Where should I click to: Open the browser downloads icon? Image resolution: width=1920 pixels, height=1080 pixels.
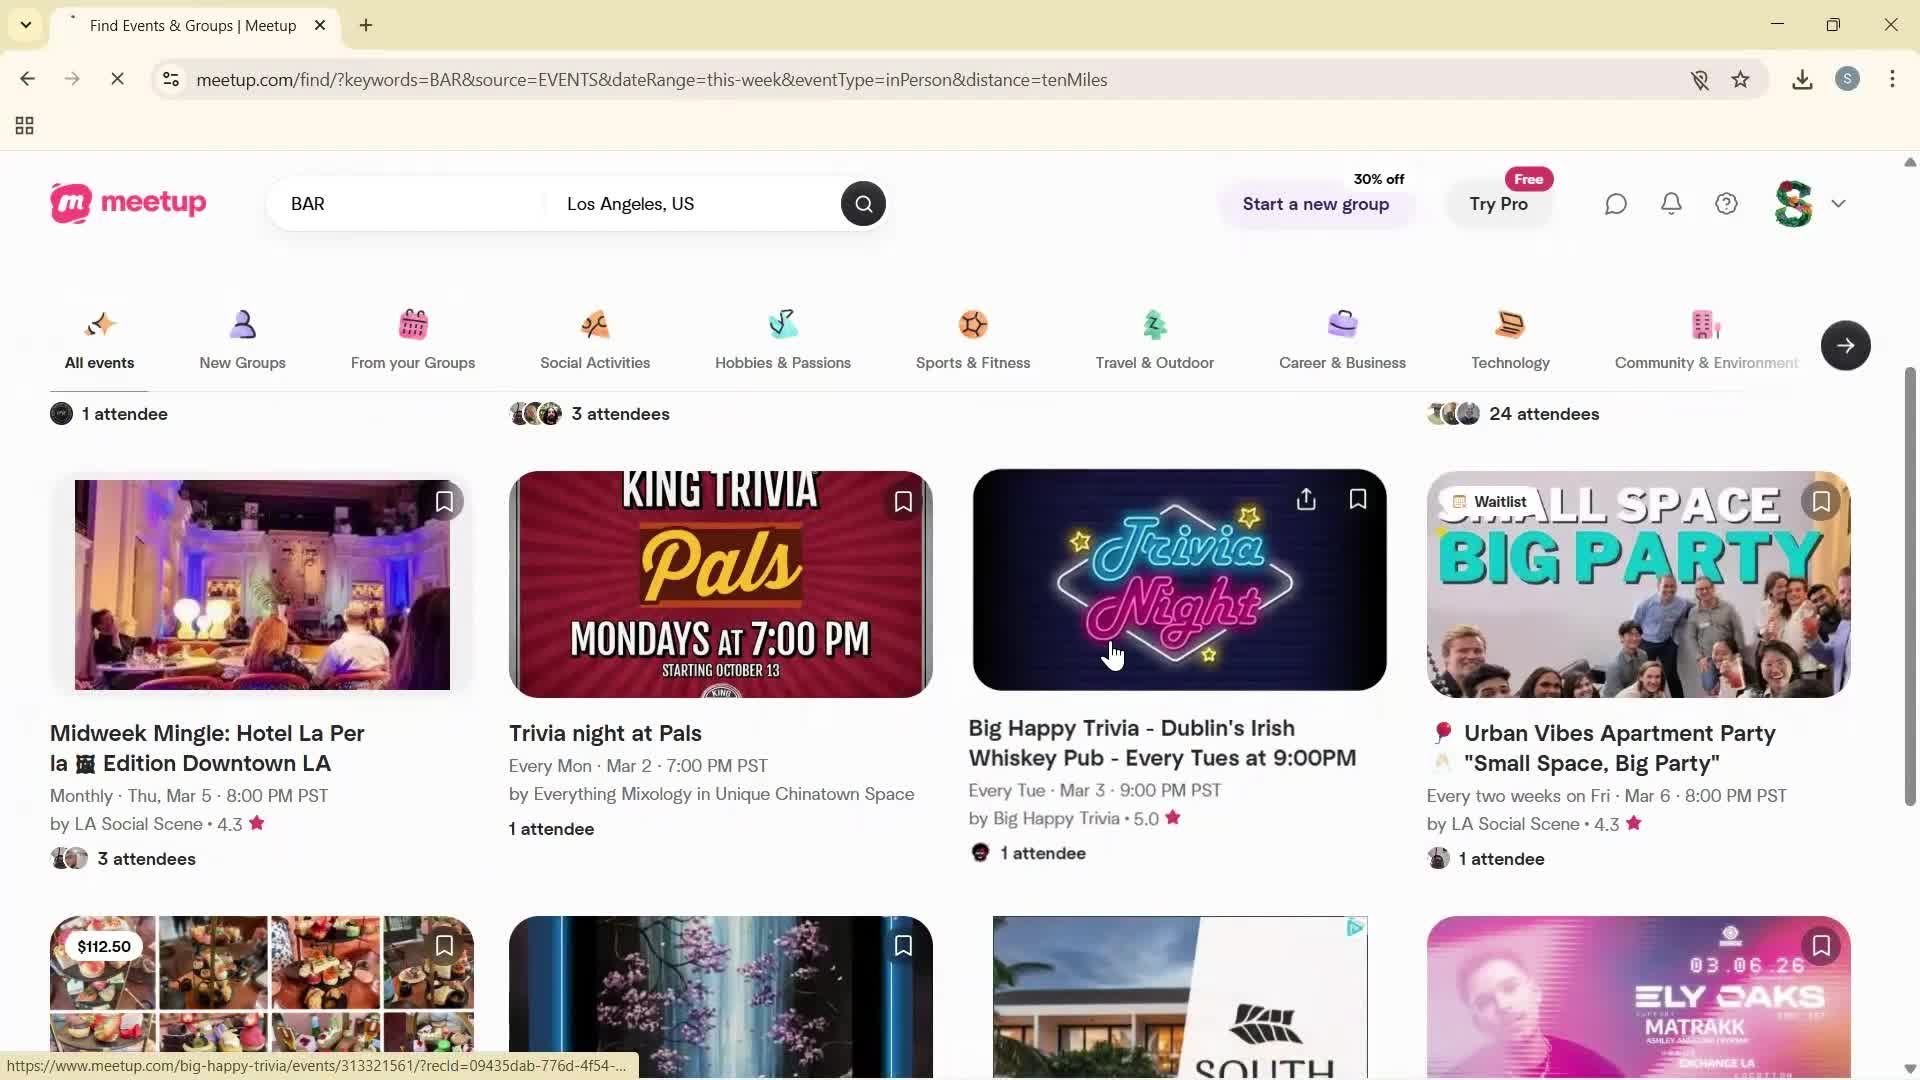1802,79
